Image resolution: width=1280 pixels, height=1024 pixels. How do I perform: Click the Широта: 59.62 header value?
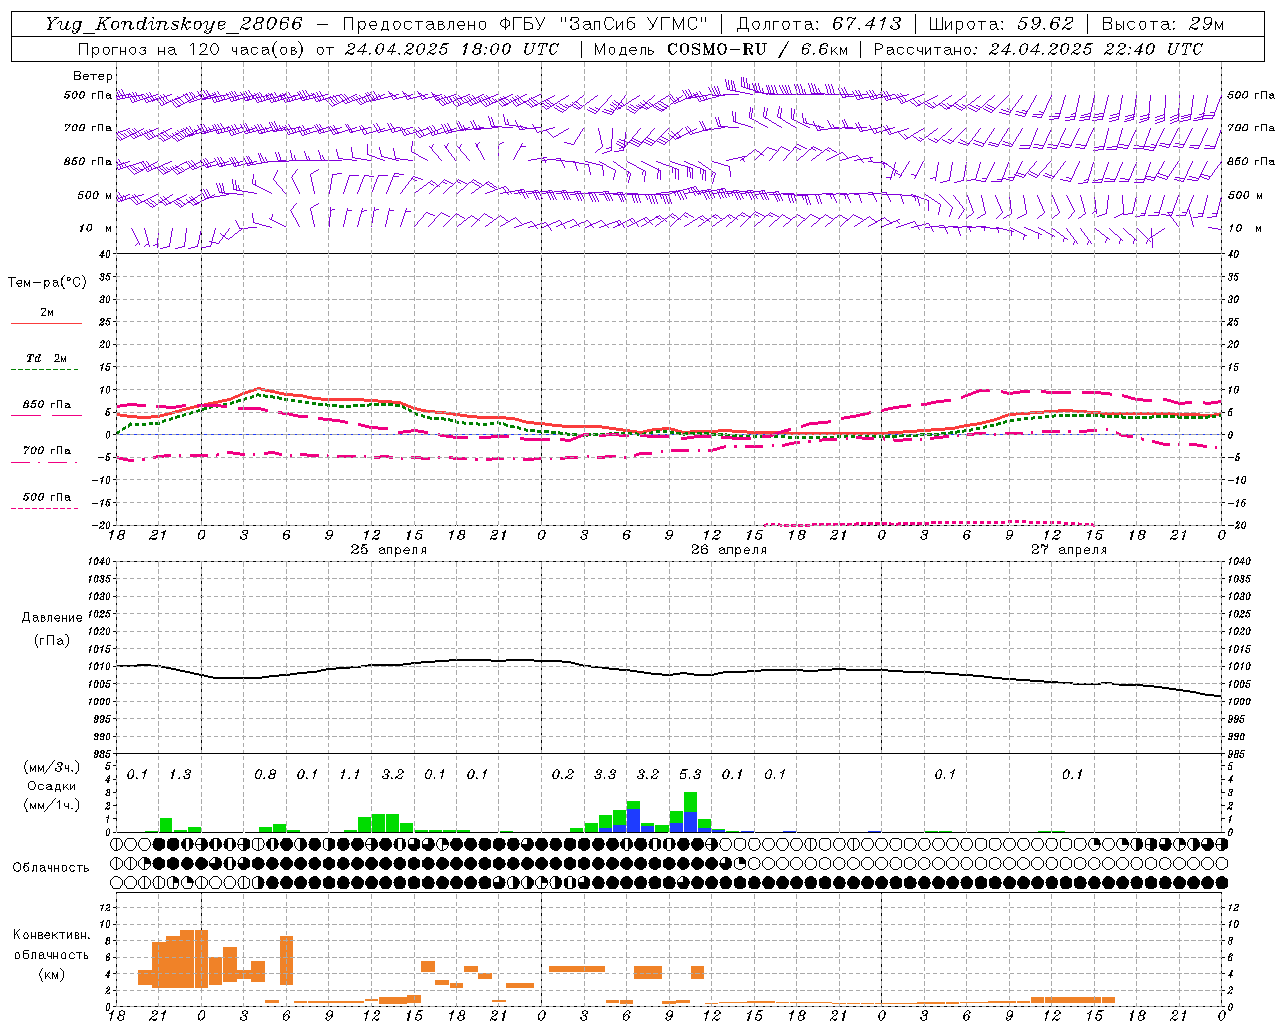coord(1001,24)
